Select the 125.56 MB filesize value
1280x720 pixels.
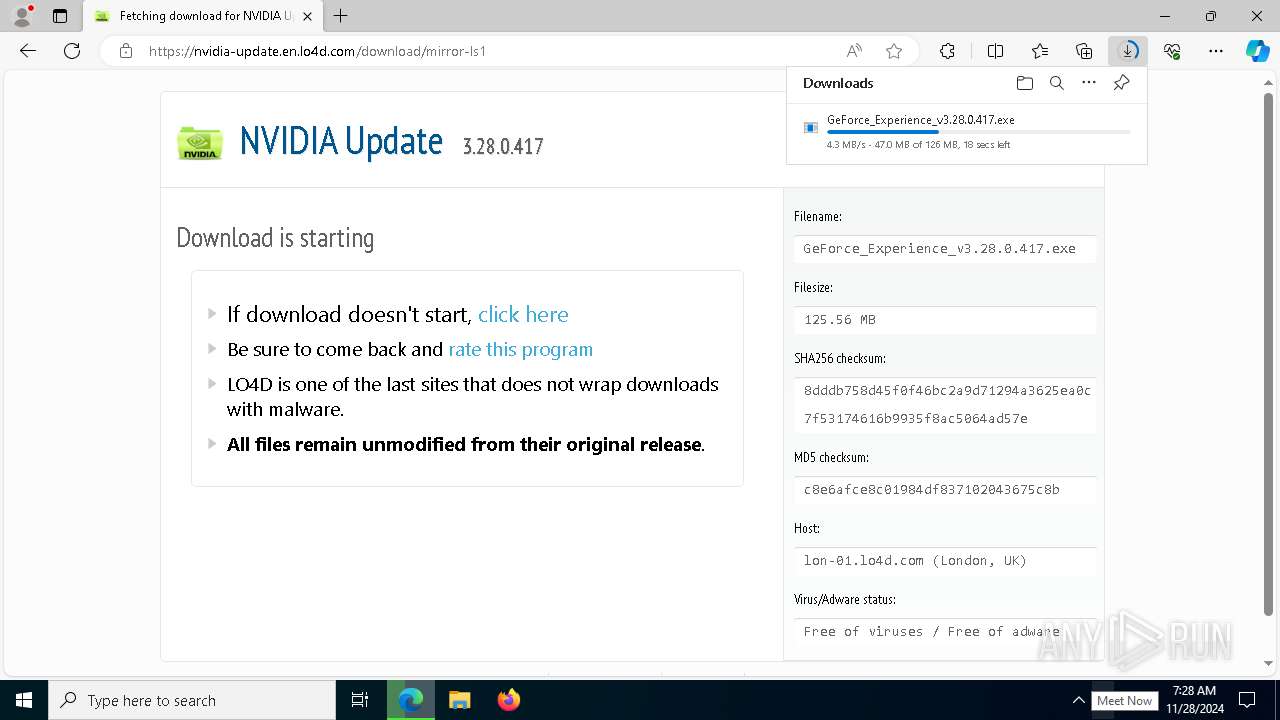tap(945, 320)
